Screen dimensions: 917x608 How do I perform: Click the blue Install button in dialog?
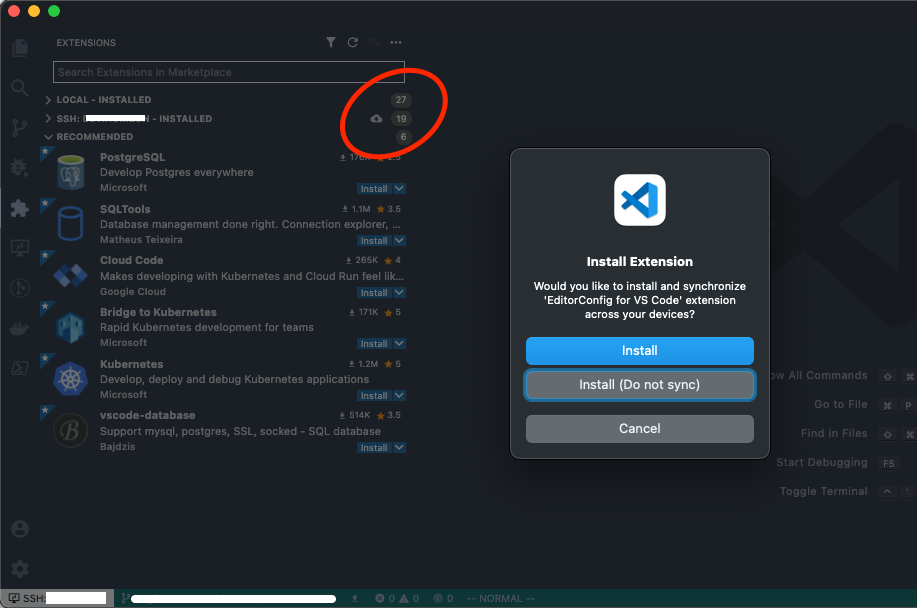coord(640,351)
